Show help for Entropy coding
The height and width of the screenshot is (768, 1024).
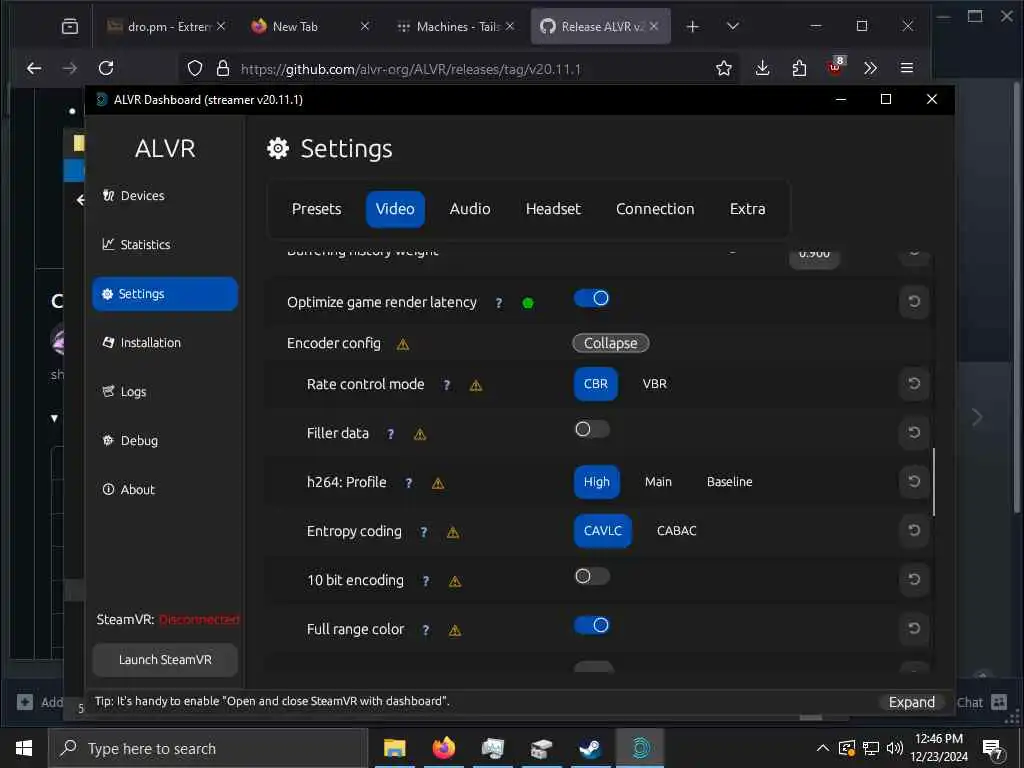click(x=424, y=532)
